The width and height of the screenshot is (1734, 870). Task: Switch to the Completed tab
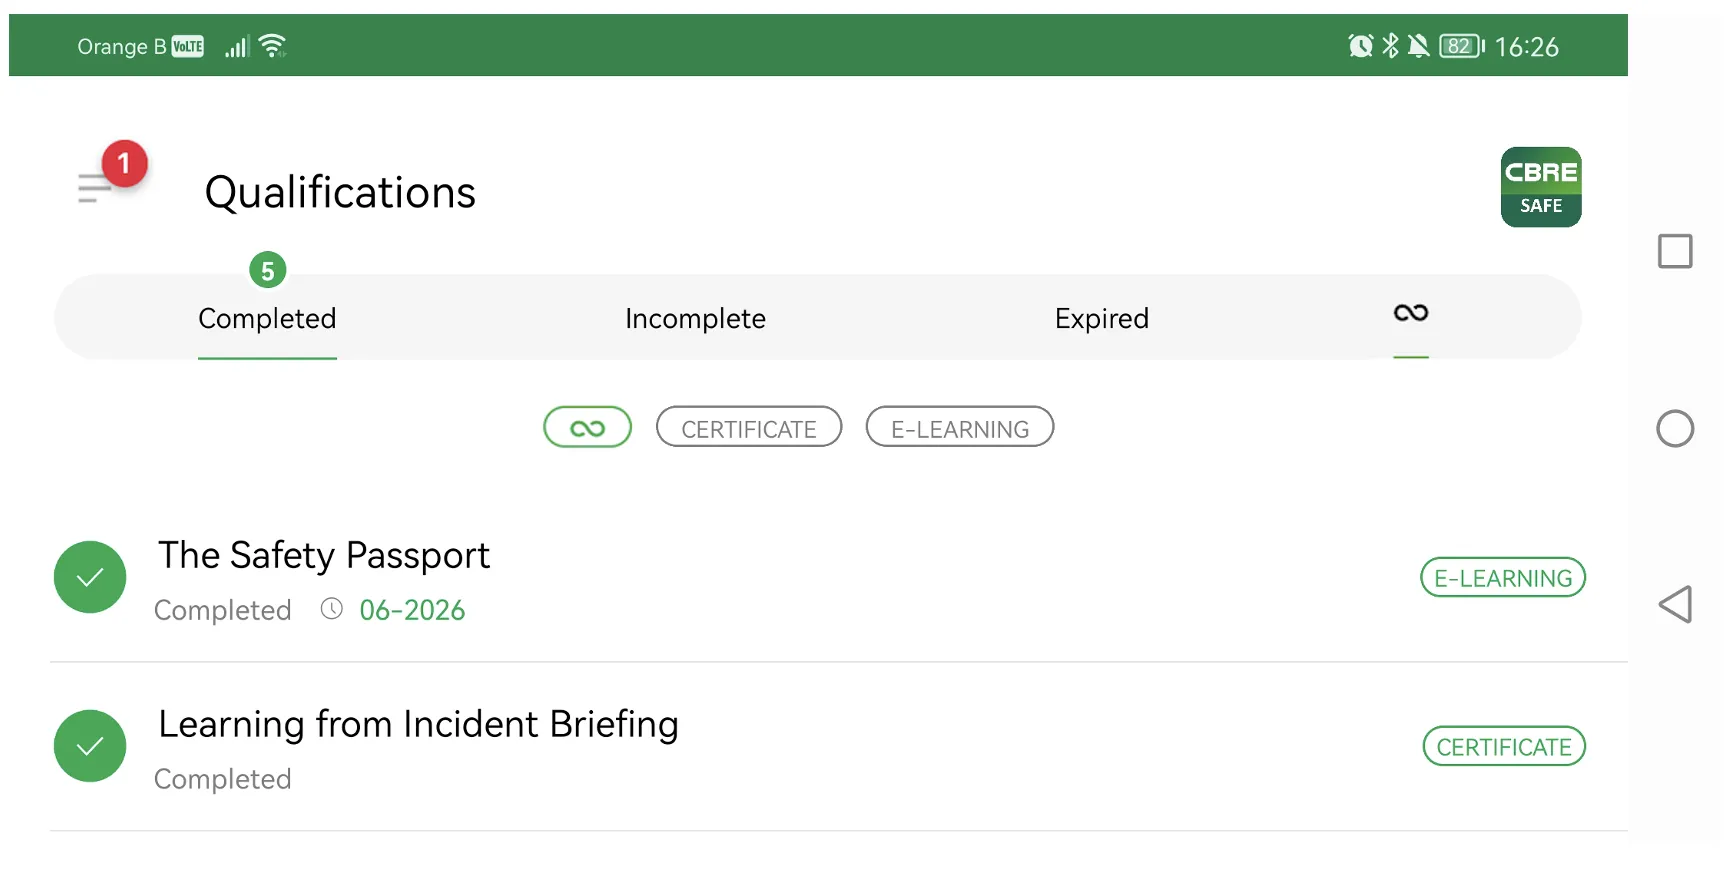point(267,318)
